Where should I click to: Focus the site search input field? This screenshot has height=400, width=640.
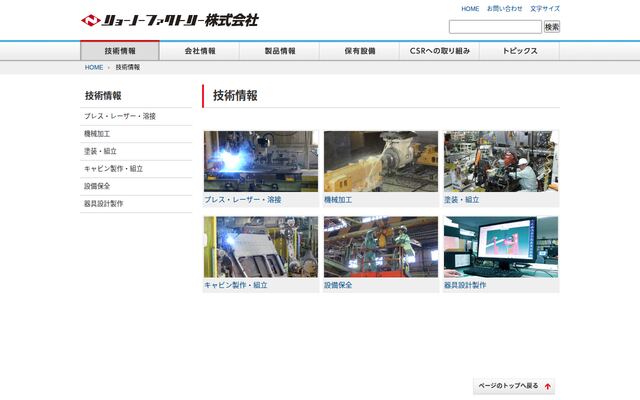tap(495, 27)
